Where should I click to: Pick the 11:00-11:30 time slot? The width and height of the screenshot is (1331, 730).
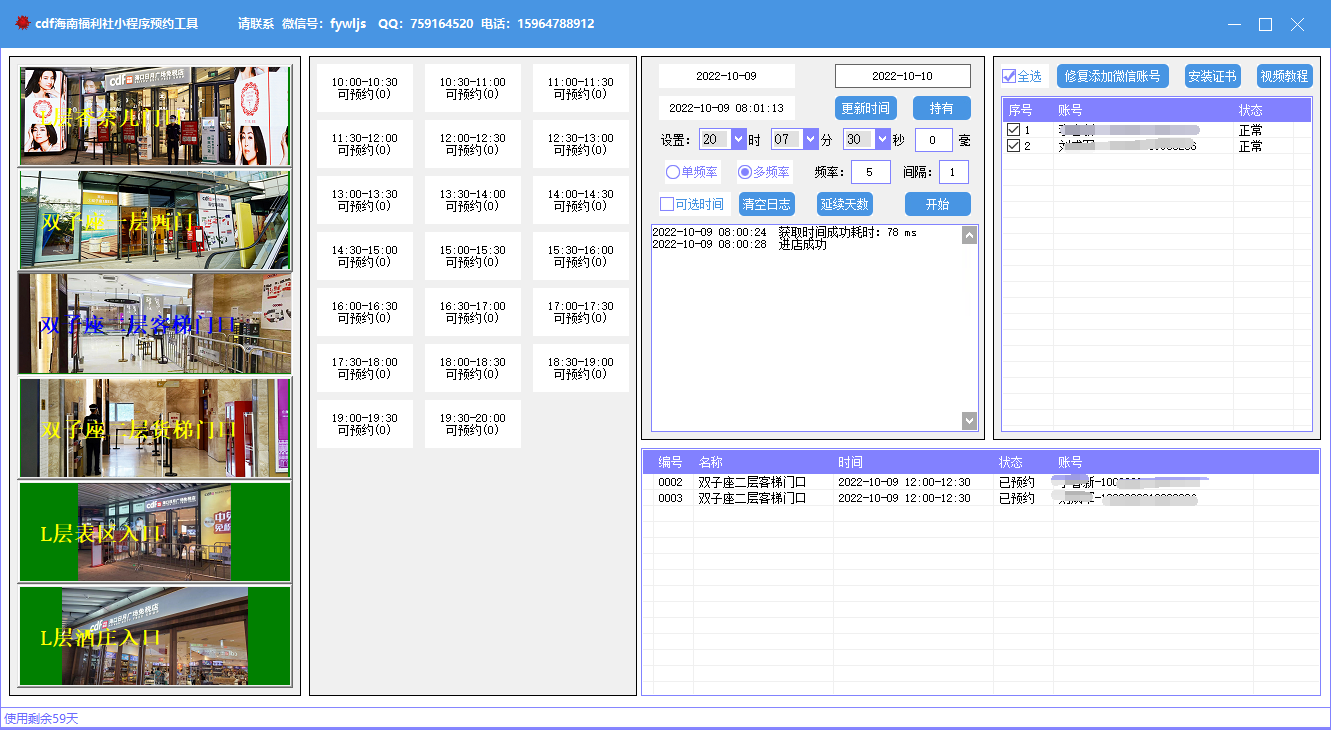tap(581, 88)
